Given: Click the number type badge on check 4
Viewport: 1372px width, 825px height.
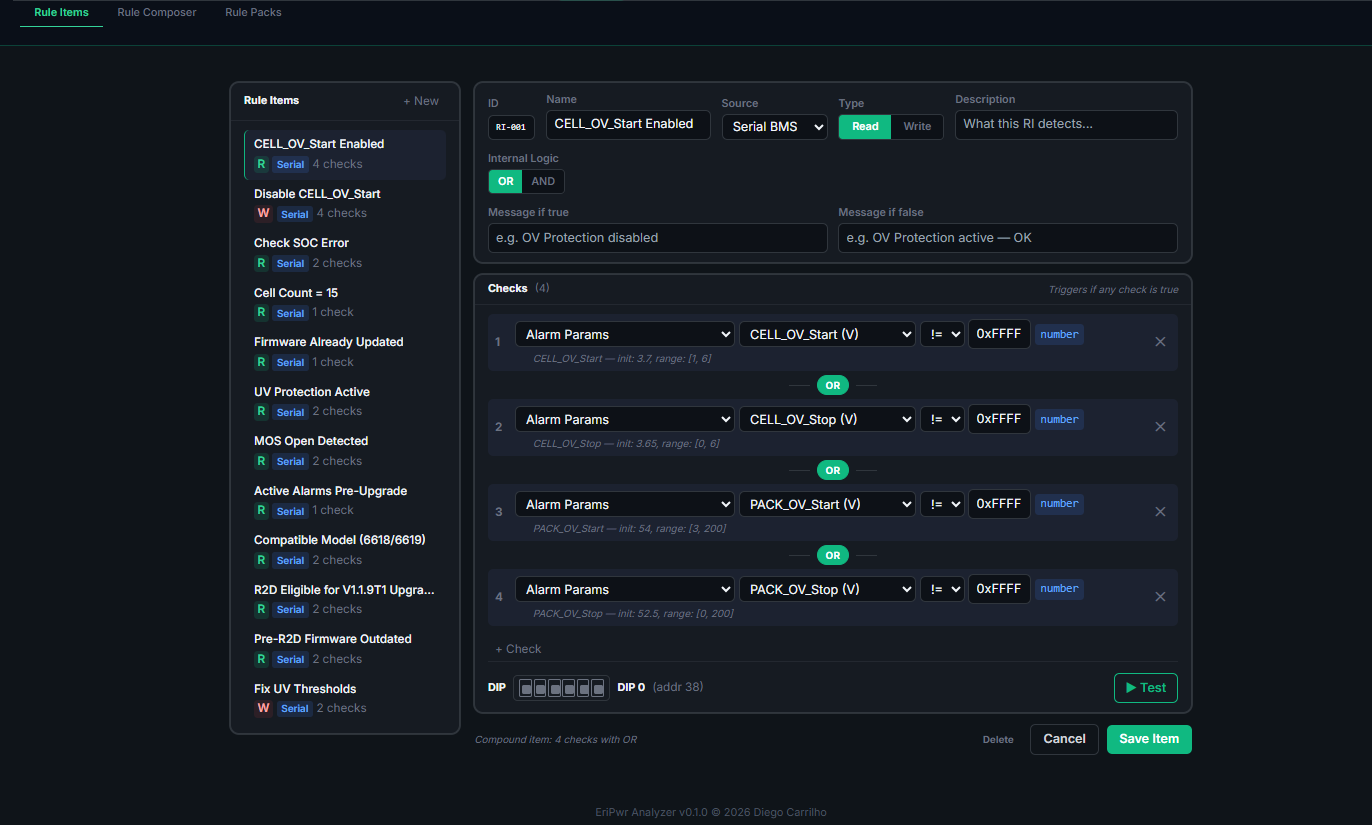Looking at the screenshot, I should pos(1059,589).
